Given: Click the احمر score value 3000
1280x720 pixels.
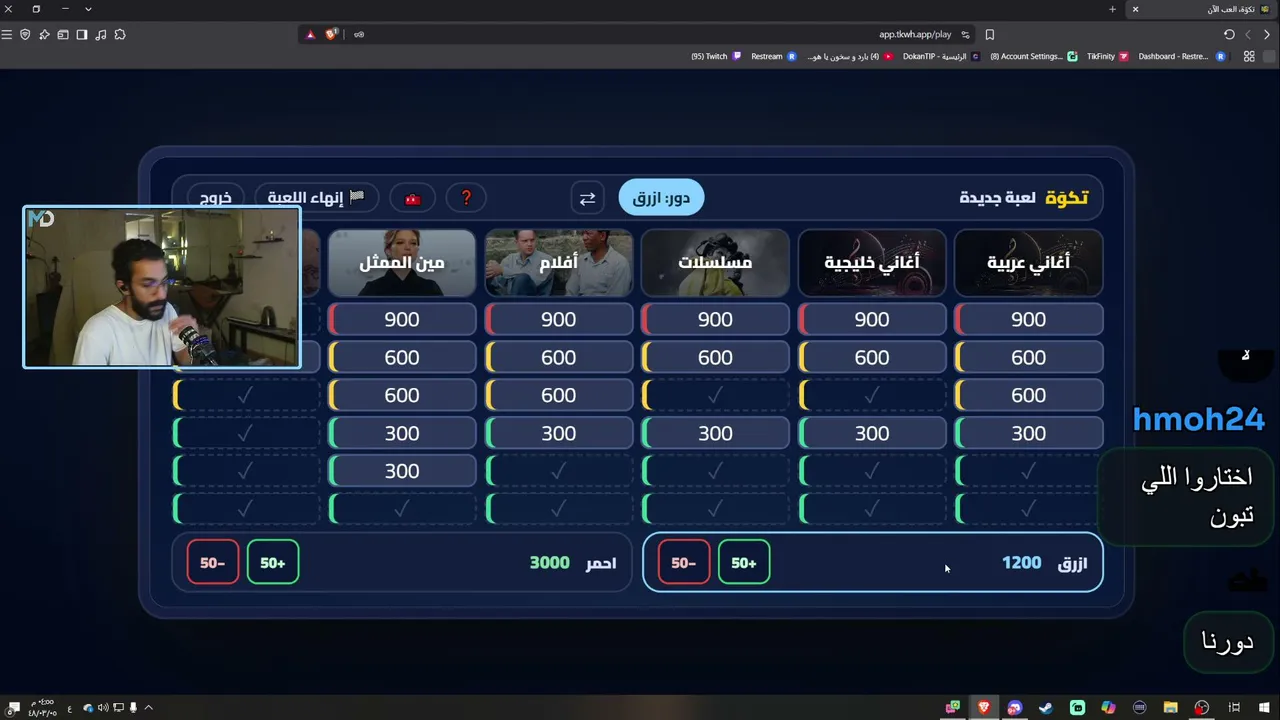Looking at the screenshot, I should tap(549, 563).
